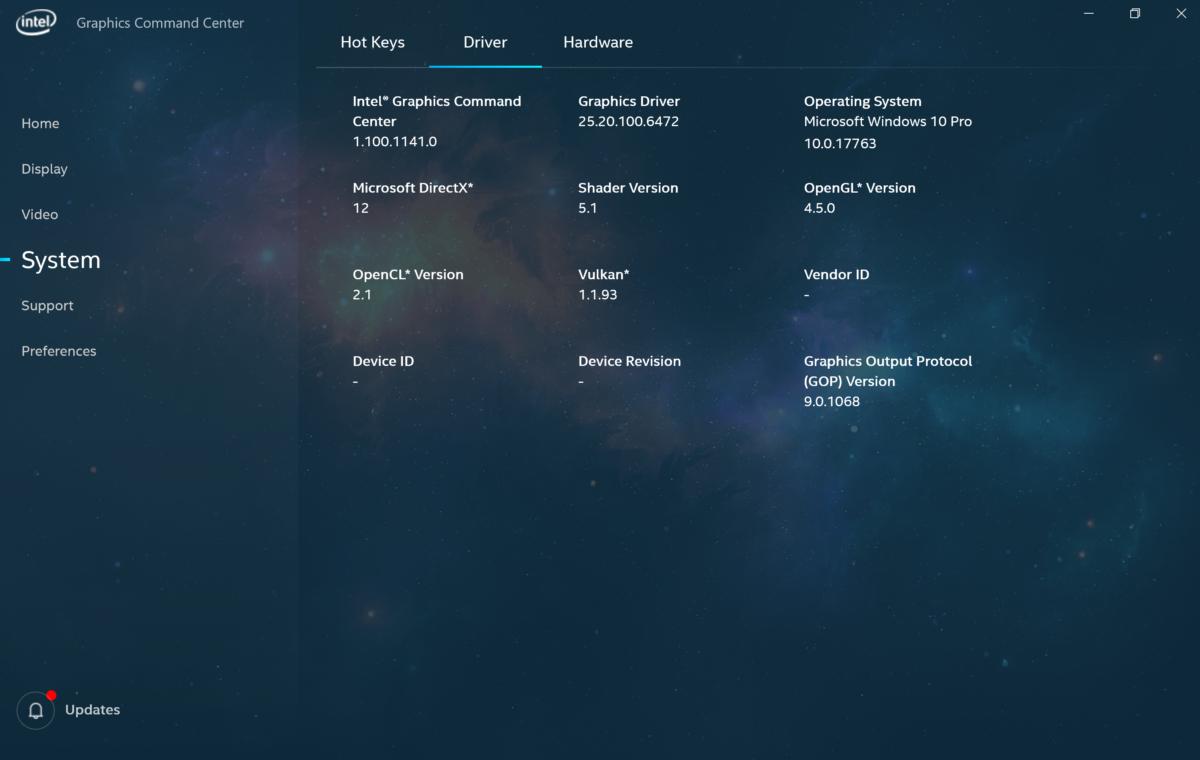Image resolution: width=1200 pixels, height=760 pixels.
Task: Click GOP version value 9.0.1068
Action: (x=832, y=402)
